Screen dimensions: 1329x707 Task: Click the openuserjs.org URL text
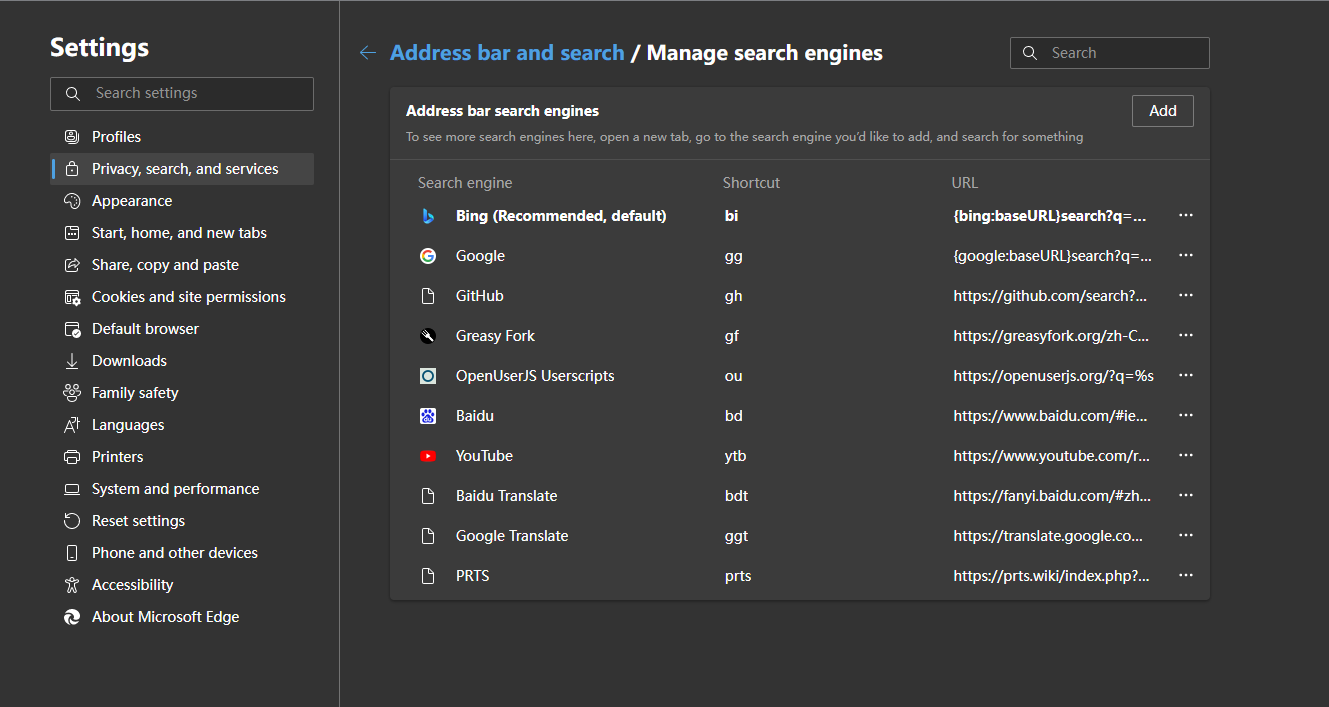1054,376
